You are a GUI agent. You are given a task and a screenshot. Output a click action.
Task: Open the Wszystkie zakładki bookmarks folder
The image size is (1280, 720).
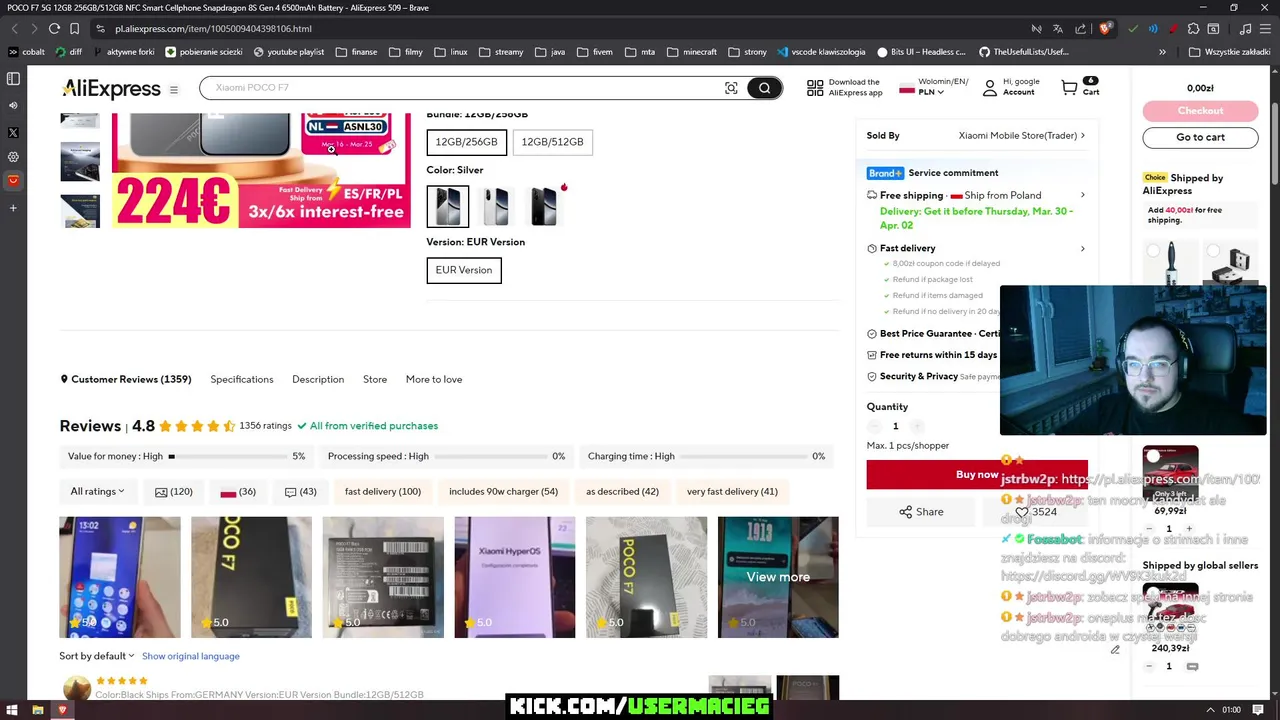[1229, 52]
